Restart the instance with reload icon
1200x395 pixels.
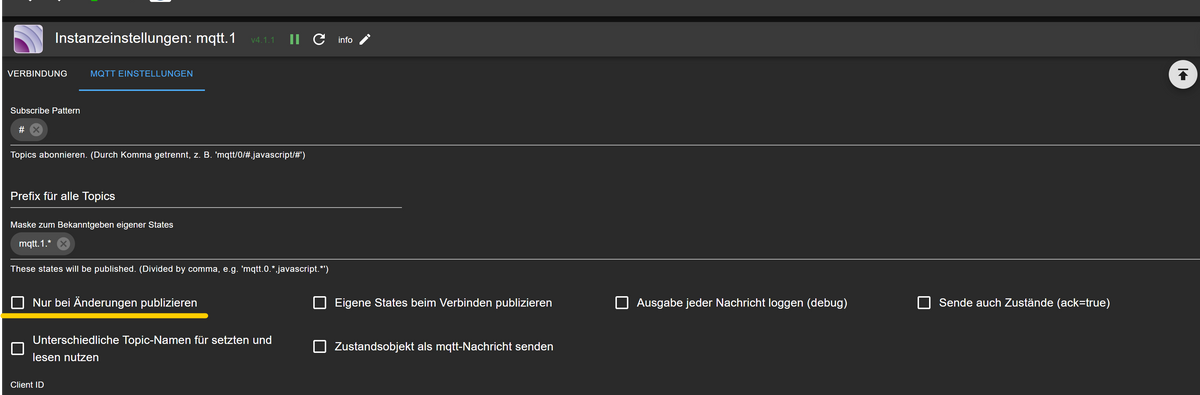[320, 40]
